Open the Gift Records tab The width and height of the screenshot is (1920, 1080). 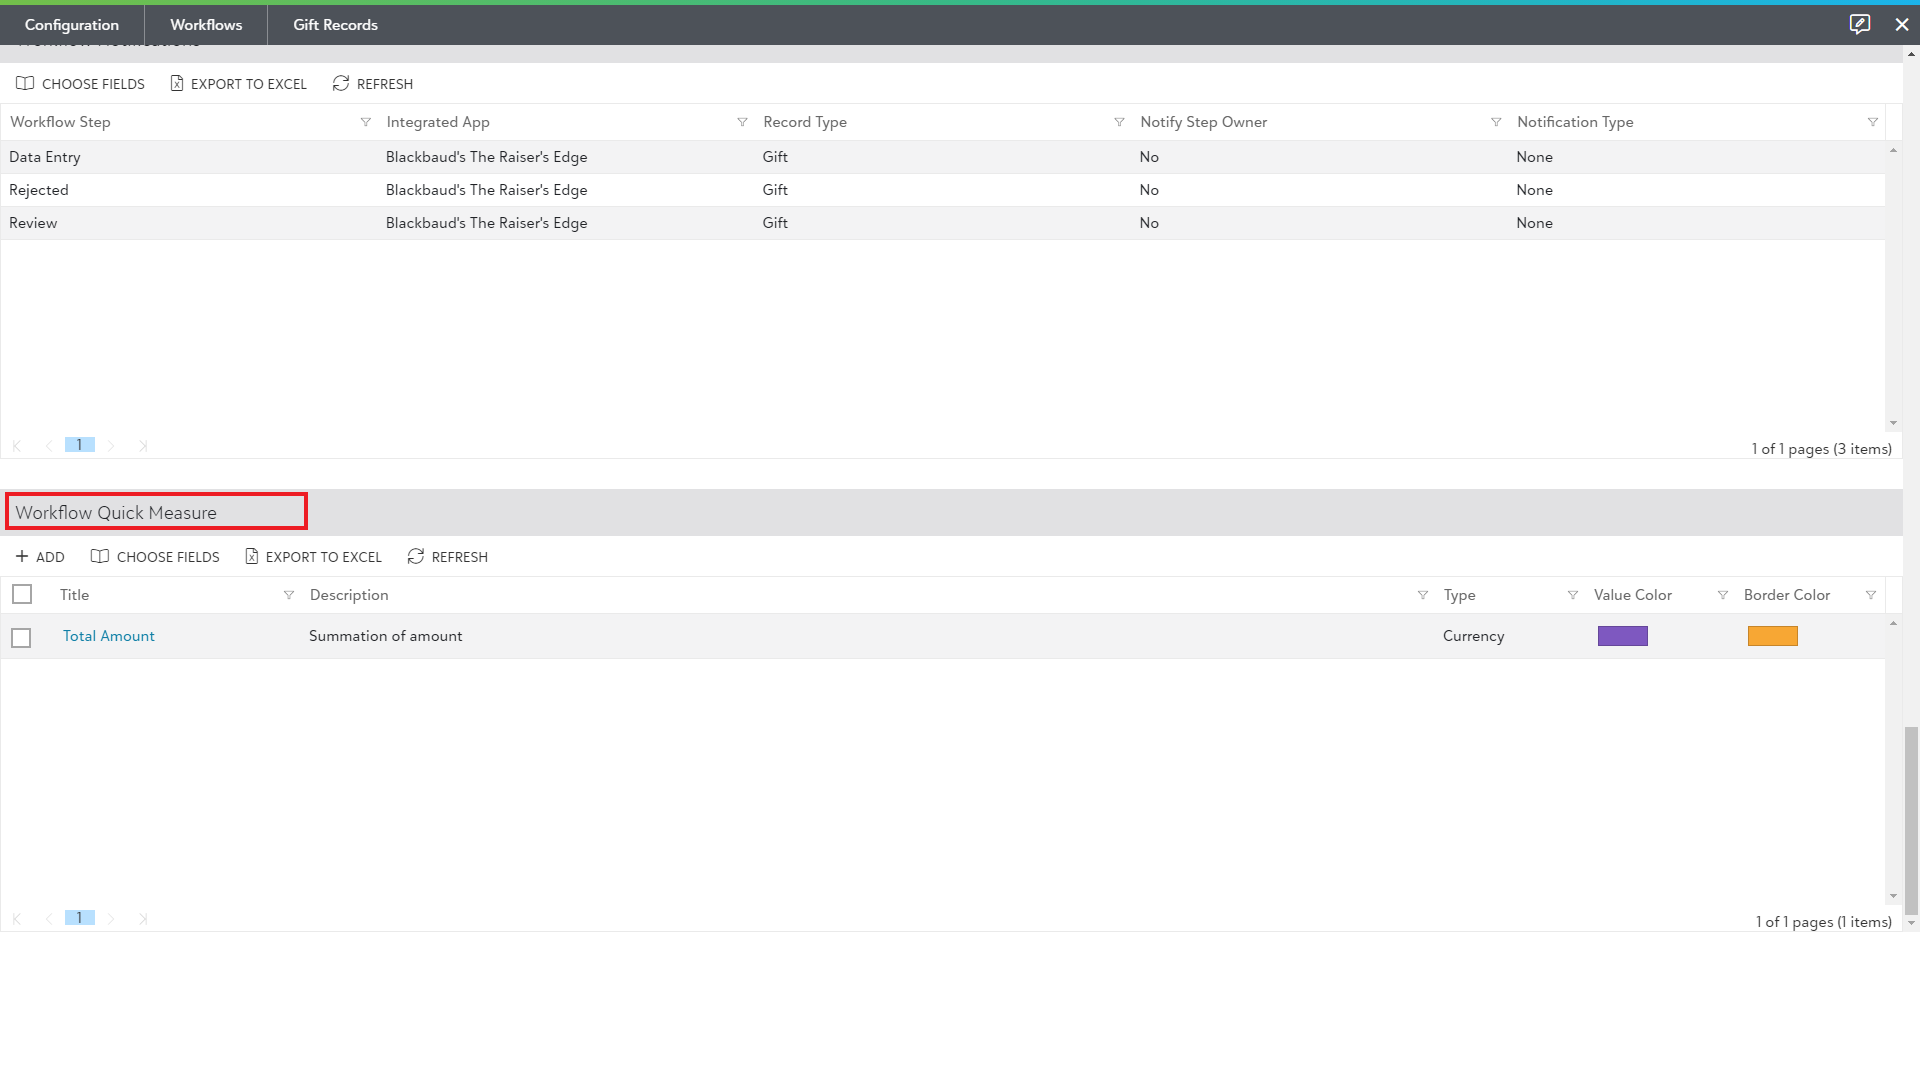(335, 25)
